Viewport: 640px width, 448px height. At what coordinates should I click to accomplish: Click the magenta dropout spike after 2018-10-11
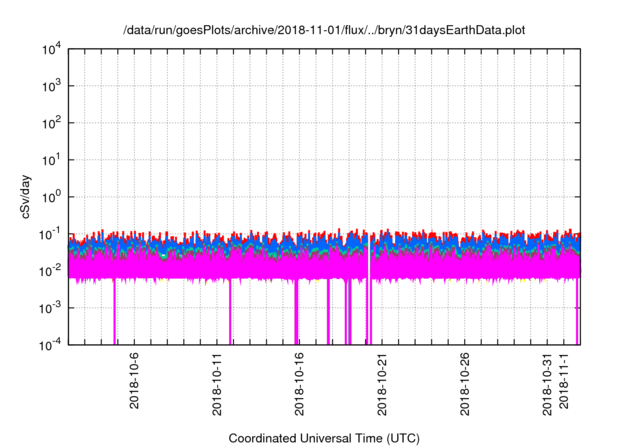pos(230,312)
